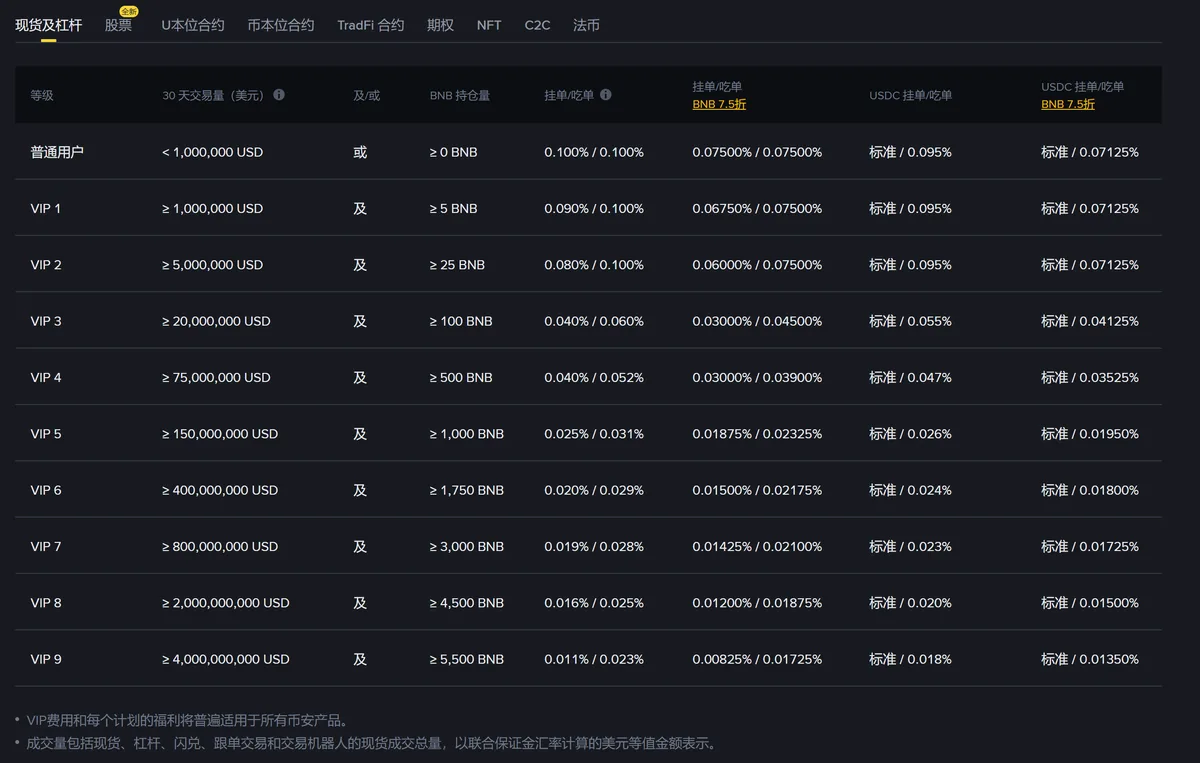Click holding cell ≥ 0 BNB
The image size is (1200, 763).
click(453, 152)
